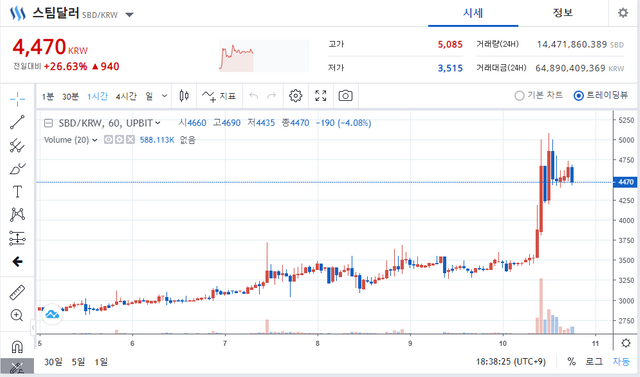Select the text annotation tool
Image resolution: width=640 pixels, height=377 pixels.
(x=17, y=191)
